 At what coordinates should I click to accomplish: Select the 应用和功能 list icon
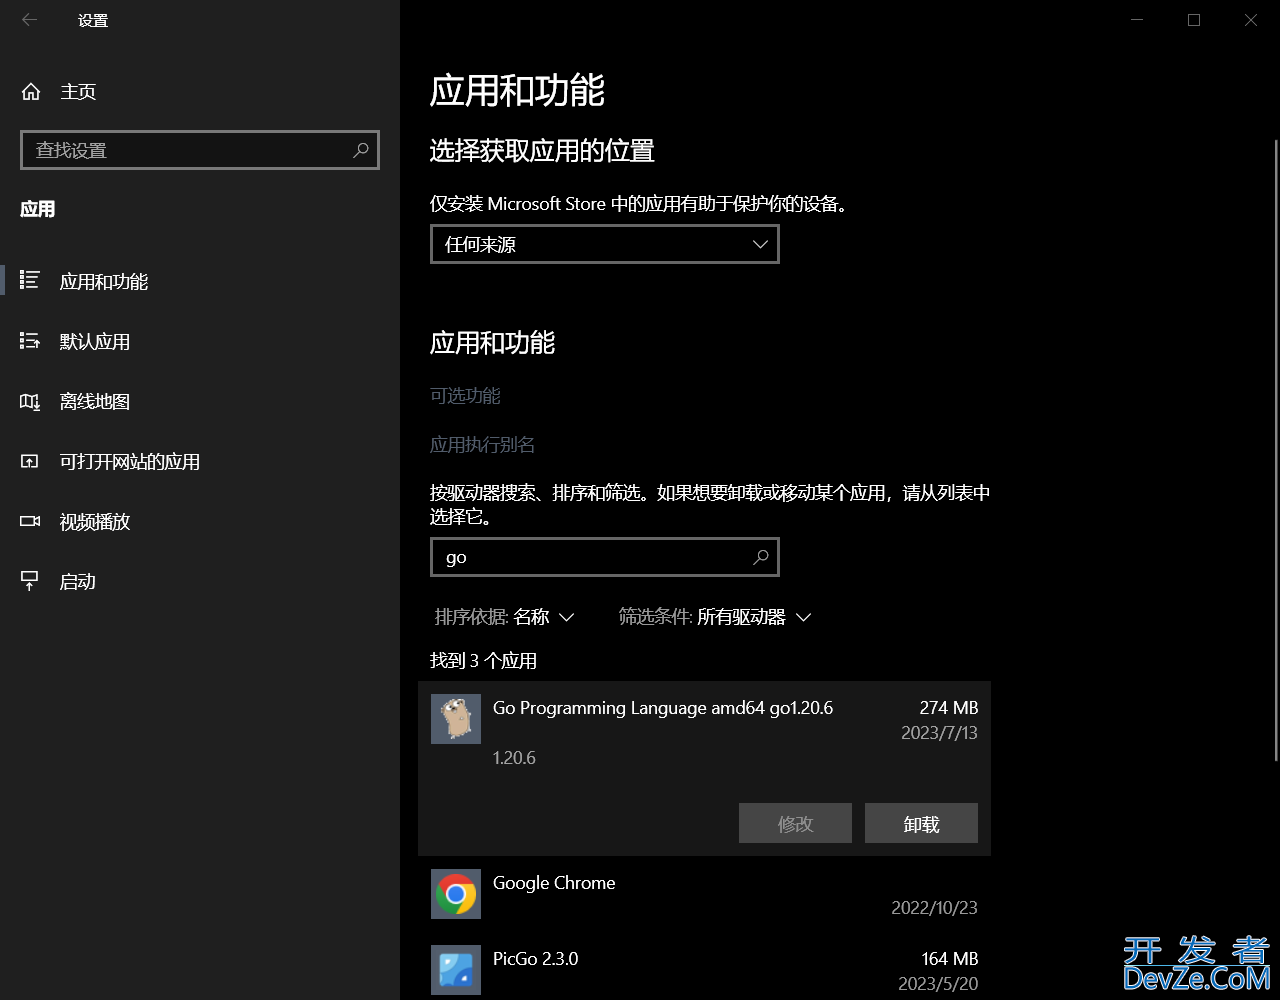(30, 281)
